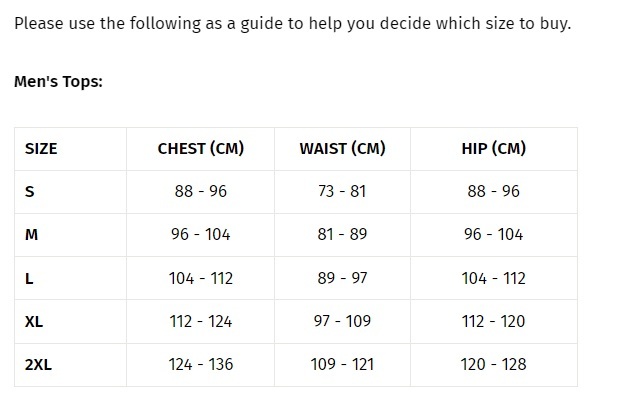The image size is (642, 415).
Task: Click the M size row label
Action: click(x=32, y=235)
